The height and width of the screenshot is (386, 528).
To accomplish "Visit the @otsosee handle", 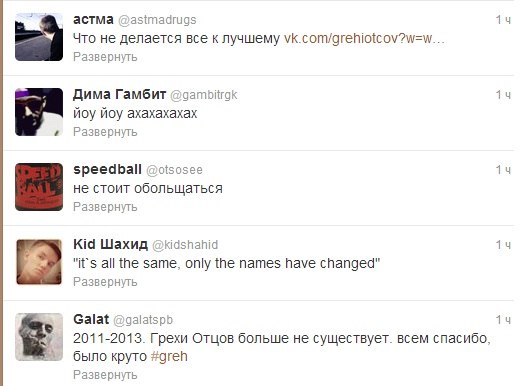I will pyautogui.click(x=174, y=170).
